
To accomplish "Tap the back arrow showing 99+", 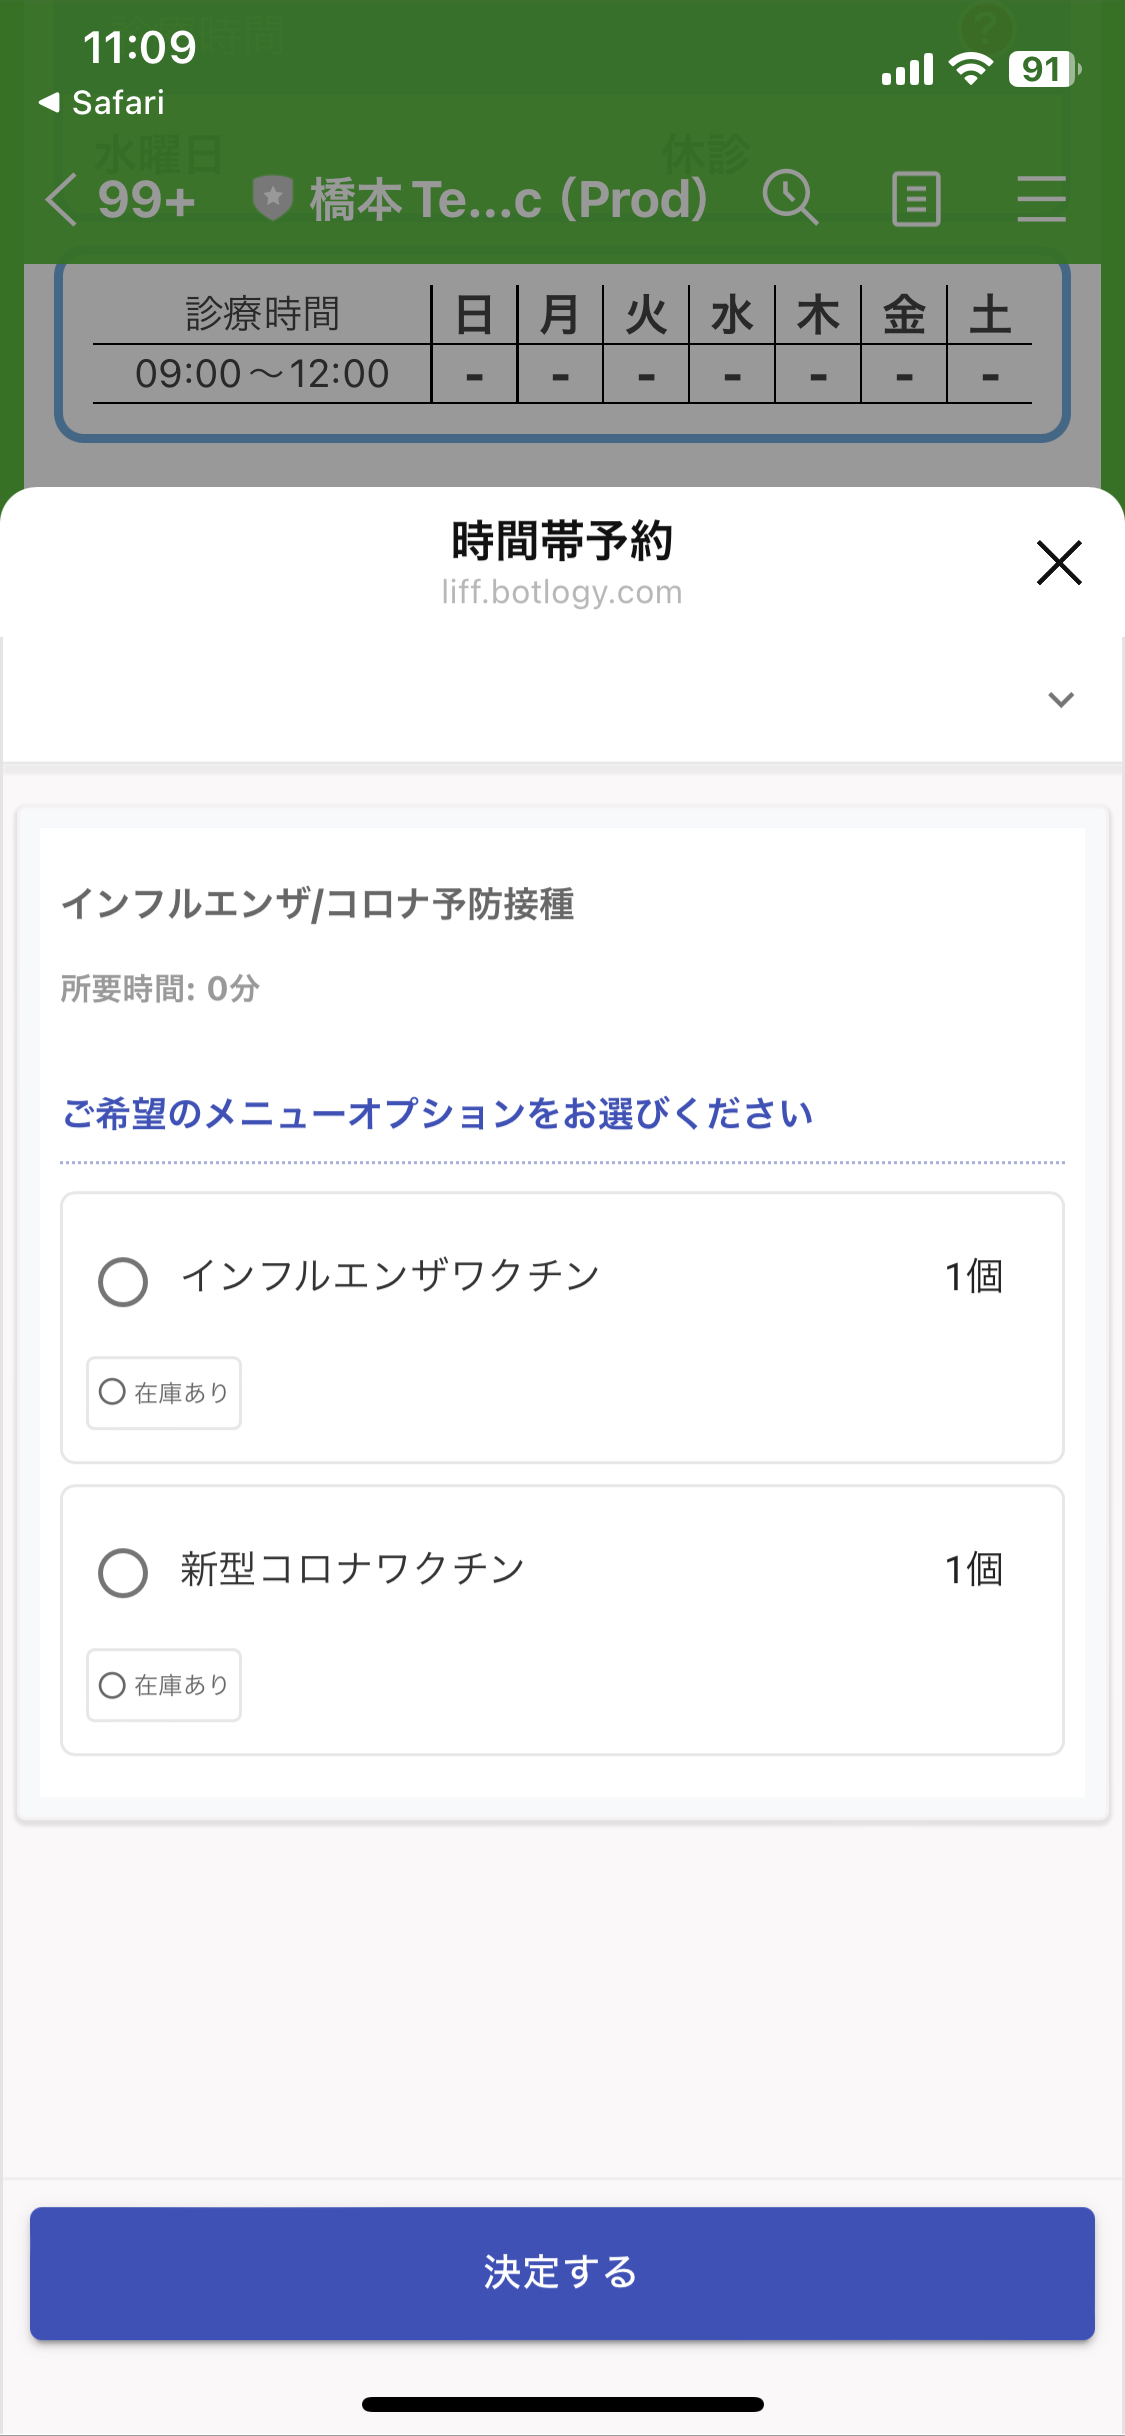I will click(120, 199).
